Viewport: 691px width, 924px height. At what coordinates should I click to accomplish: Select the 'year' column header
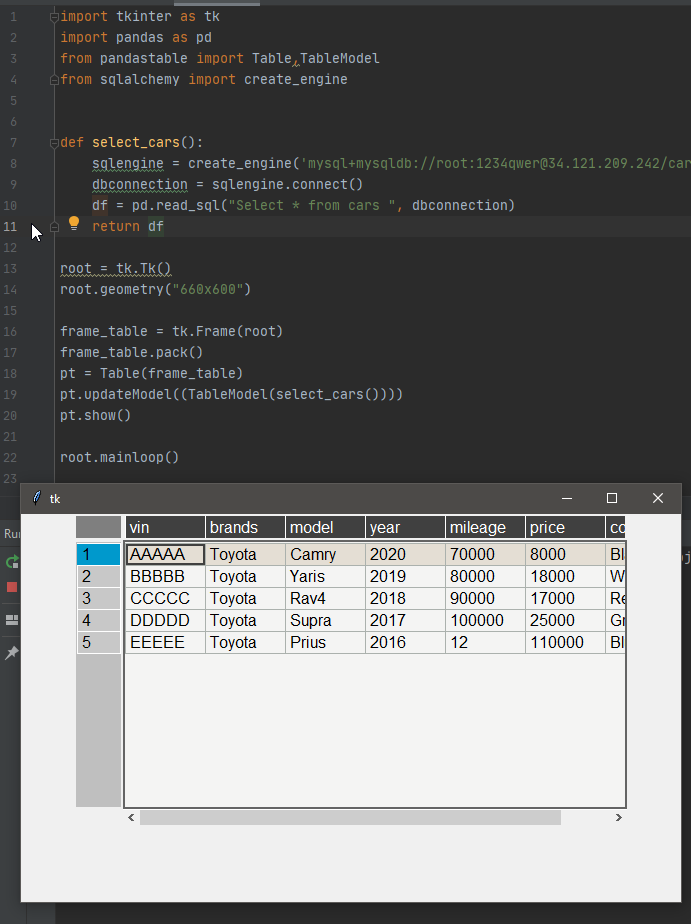tap(405, 527)
